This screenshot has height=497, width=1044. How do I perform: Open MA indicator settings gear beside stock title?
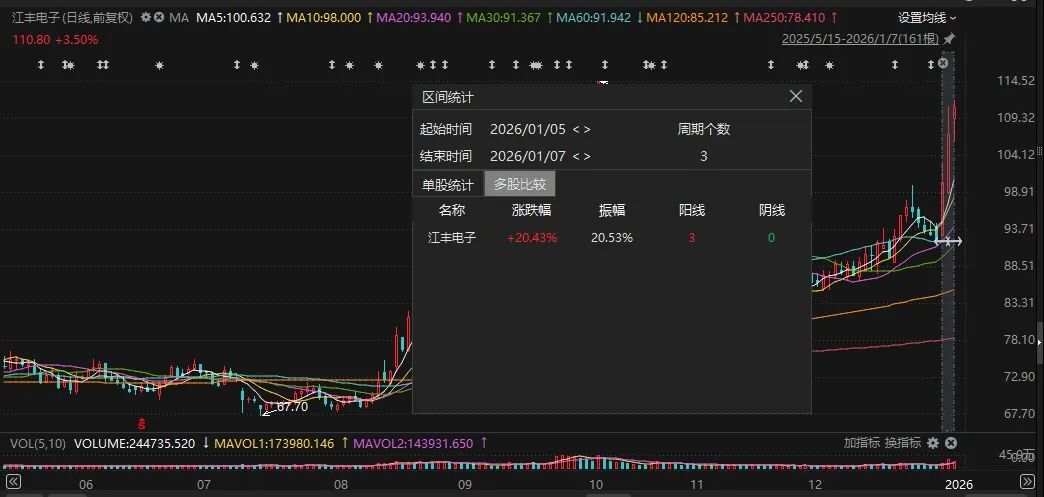point(146,17)
